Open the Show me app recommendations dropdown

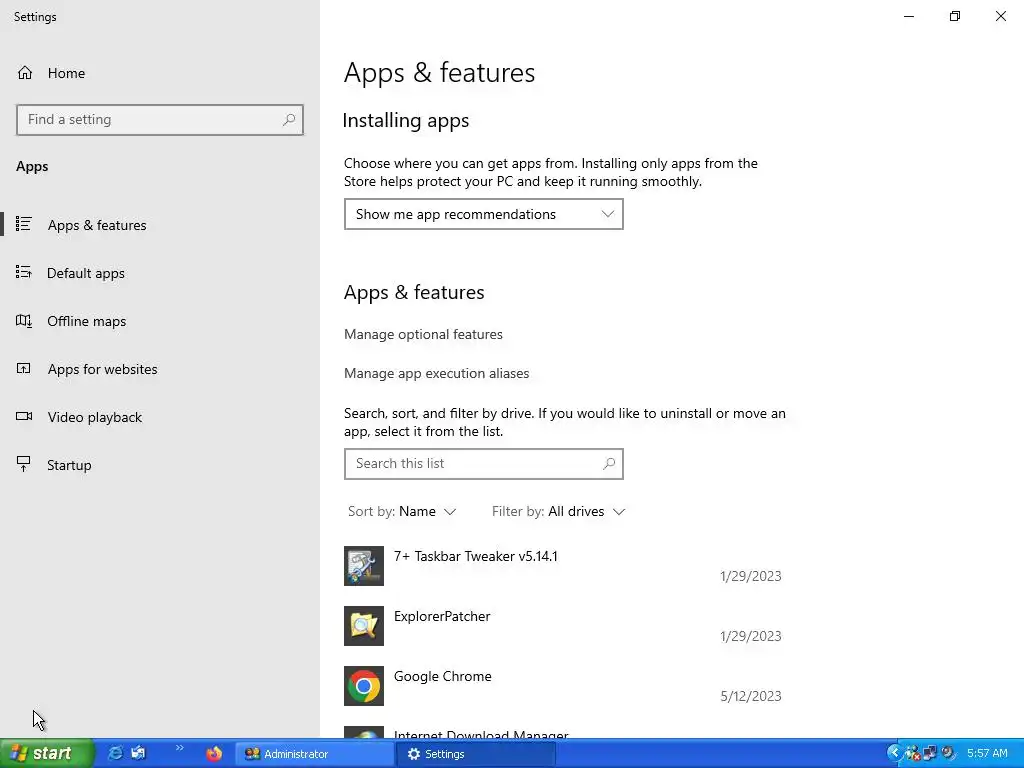tap(483, 214)
